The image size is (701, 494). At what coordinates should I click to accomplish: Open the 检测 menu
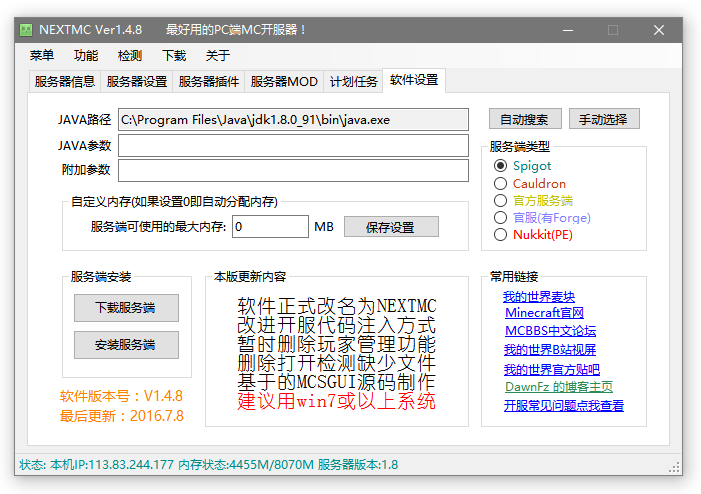point(130,55)
